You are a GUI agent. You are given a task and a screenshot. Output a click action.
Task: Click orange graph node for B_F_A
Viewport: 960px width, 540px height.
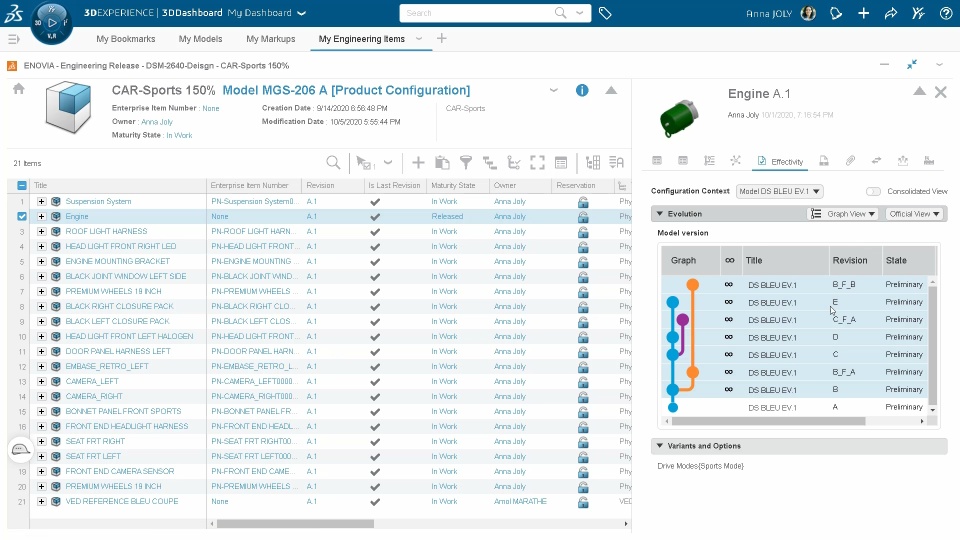click(x=692, y=372)
